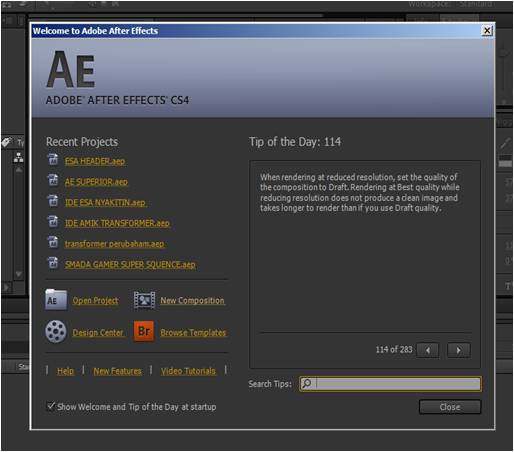
Task: Open recent project IDE AMIK TRANSFORMER.aep
Action: [x=117, y=223]
